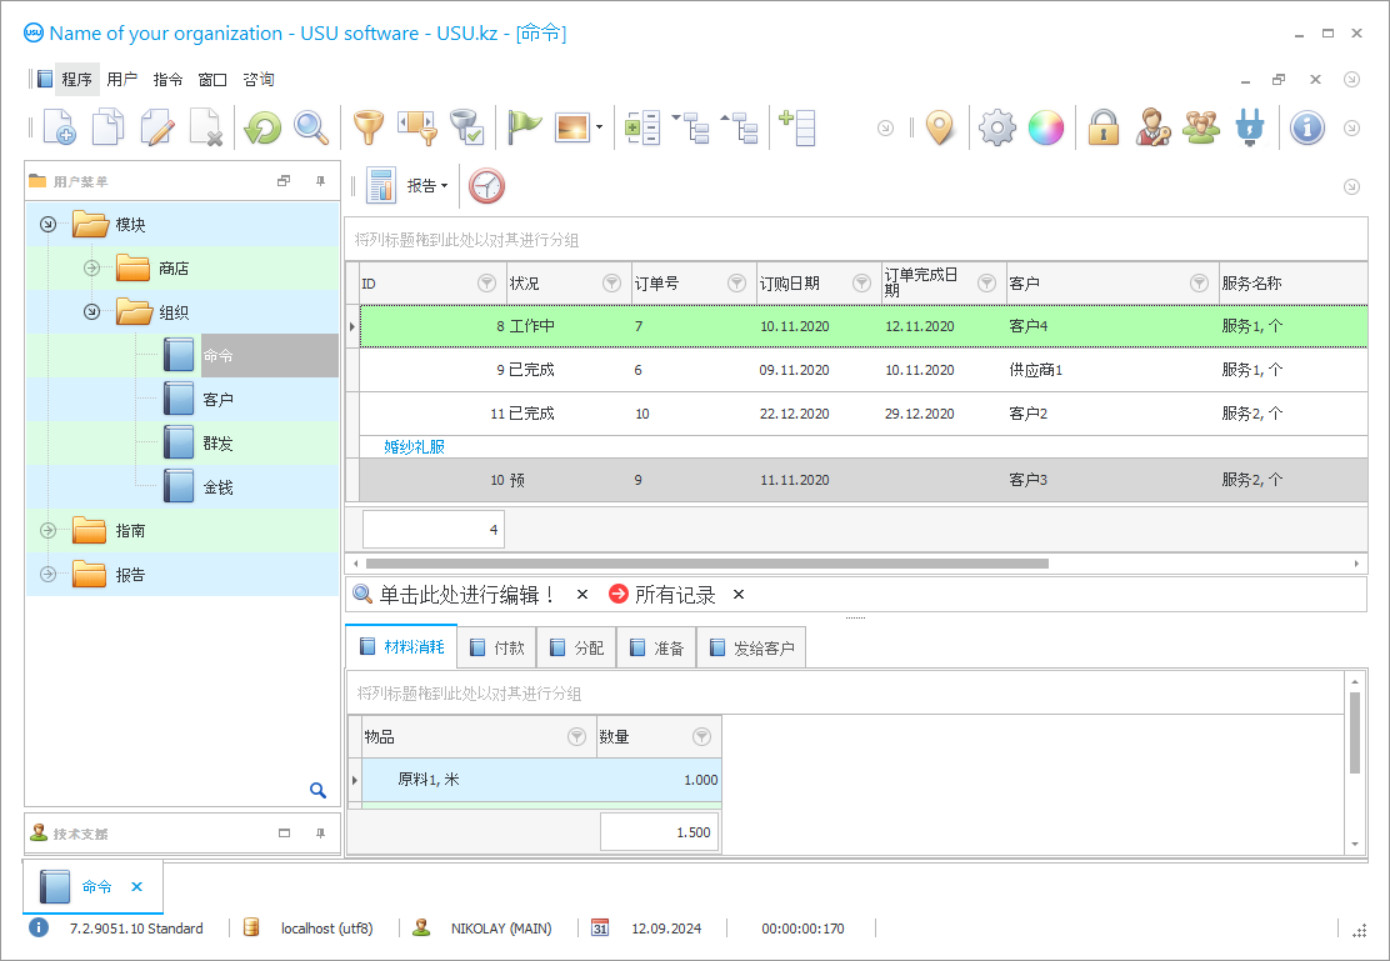The width and height of the screenshot is (1390, 961).
Task: Click the copy record icon
Action: (x=108, y=128)
